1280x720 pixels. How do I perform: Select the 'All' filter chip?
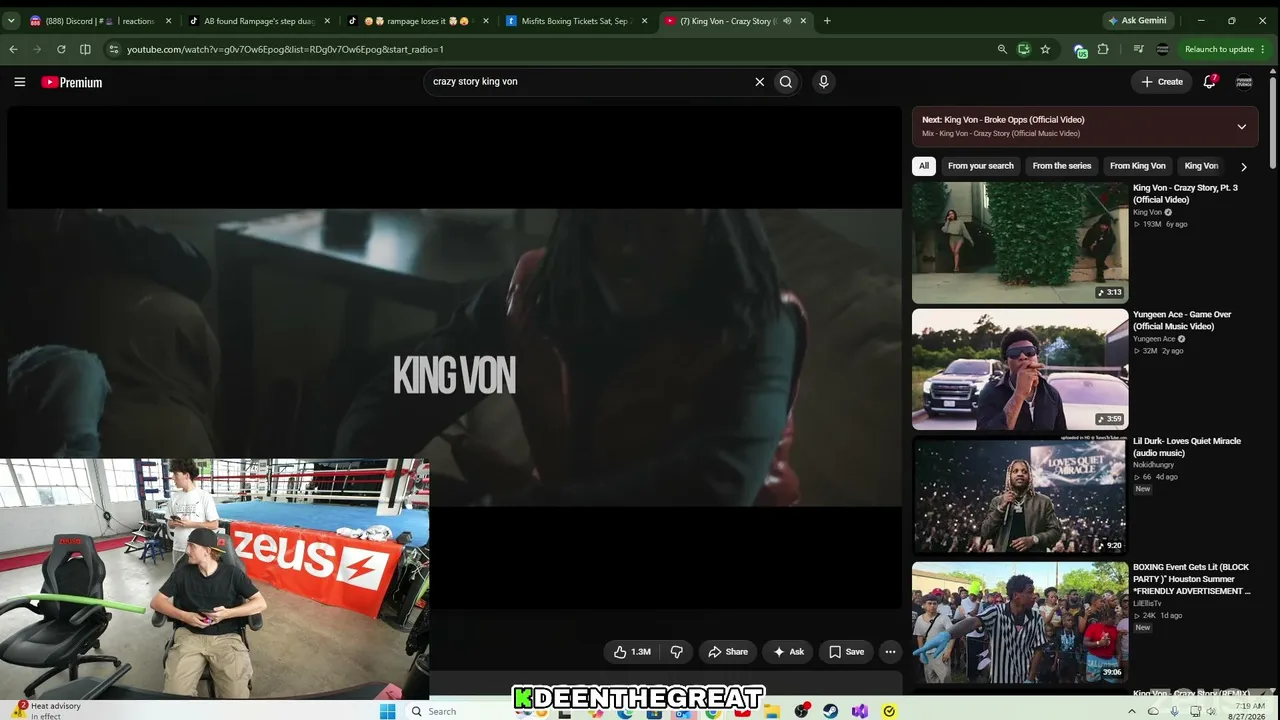click(x=924, y=166)
